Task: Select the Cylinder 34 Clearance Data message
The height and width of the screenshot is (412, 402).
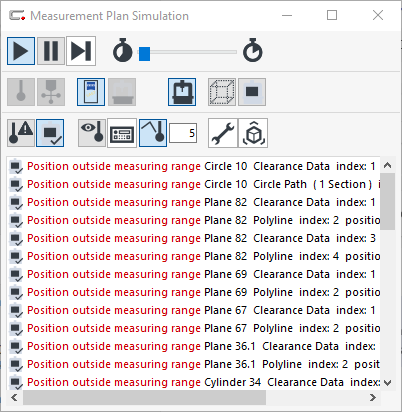Action: (x=193, y=382)
